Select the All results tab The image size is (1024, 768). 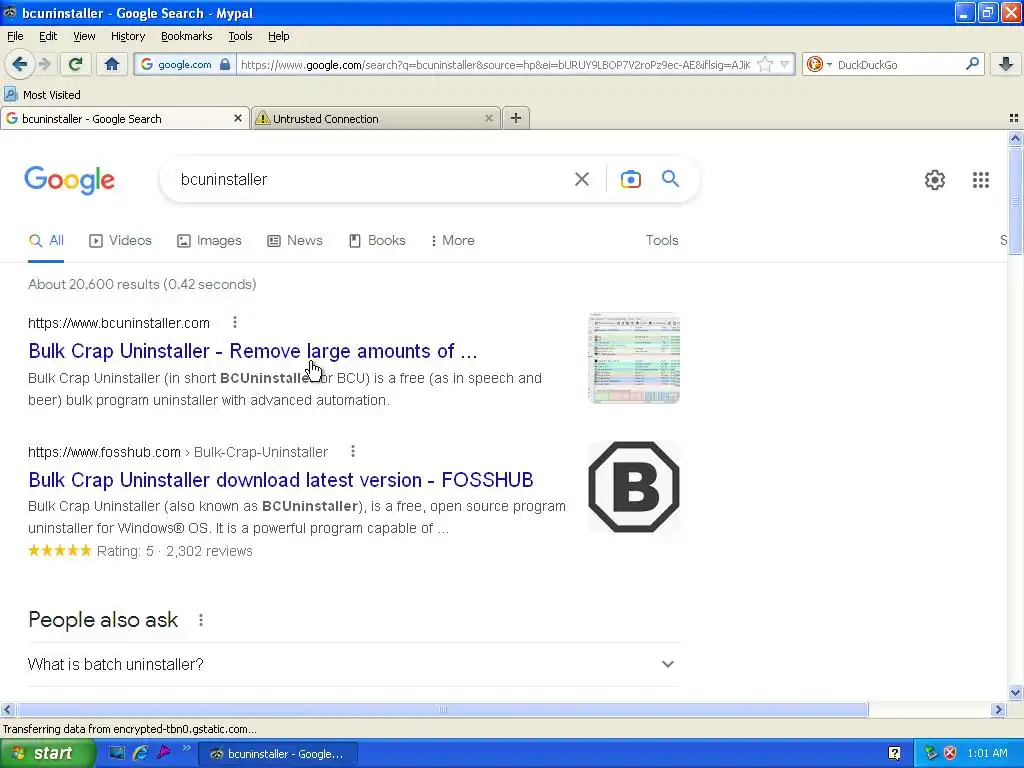point(46,240)
